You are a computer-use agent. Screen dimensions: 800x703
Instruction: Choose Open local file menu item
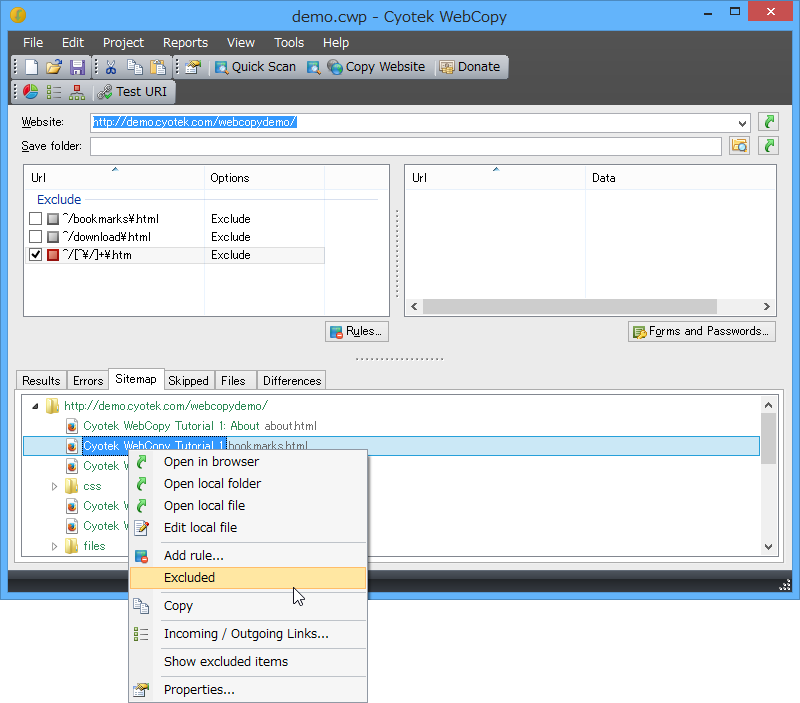tap(248, 506)
